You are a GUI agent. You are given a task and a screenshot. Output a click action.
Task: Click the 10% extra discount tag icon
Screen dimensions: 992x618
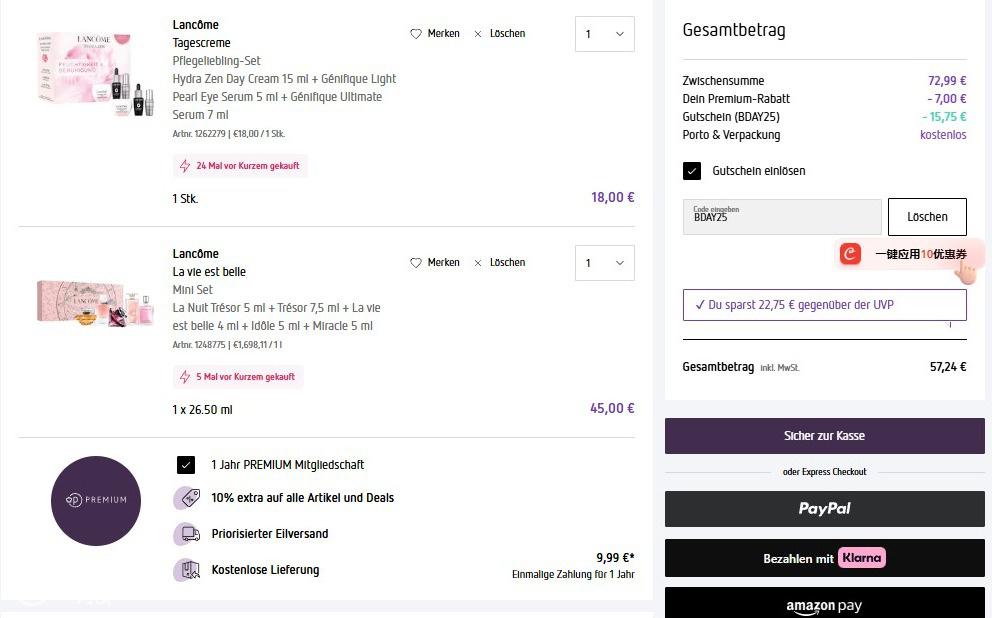[187, 498]
